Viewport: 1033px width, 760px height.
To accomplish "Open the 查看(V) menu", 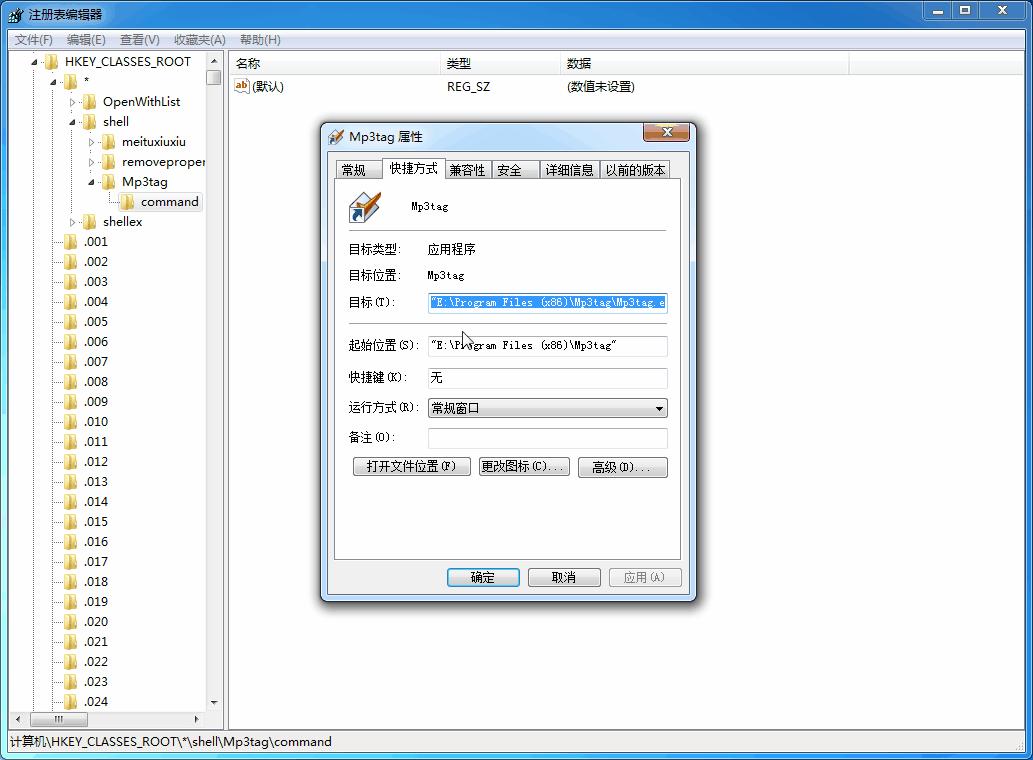I will click(x=140, y=40).
